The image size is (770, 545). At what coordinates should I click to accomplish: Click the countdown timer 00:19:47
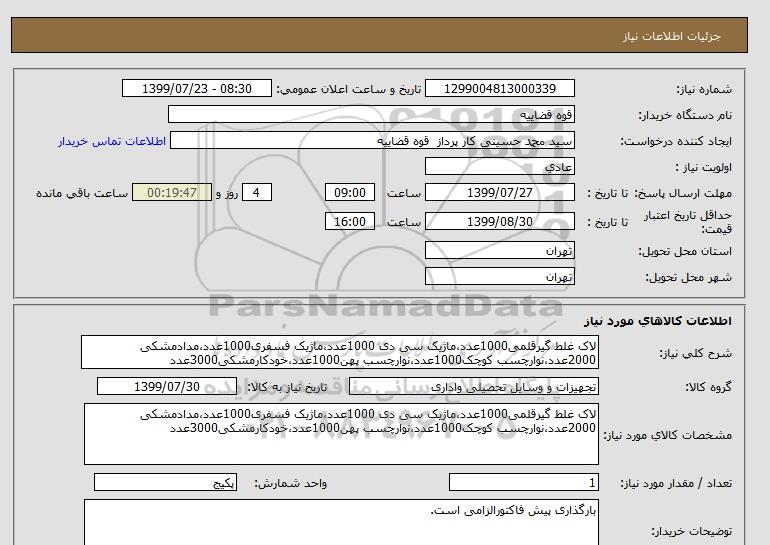(x=172, y=192)
